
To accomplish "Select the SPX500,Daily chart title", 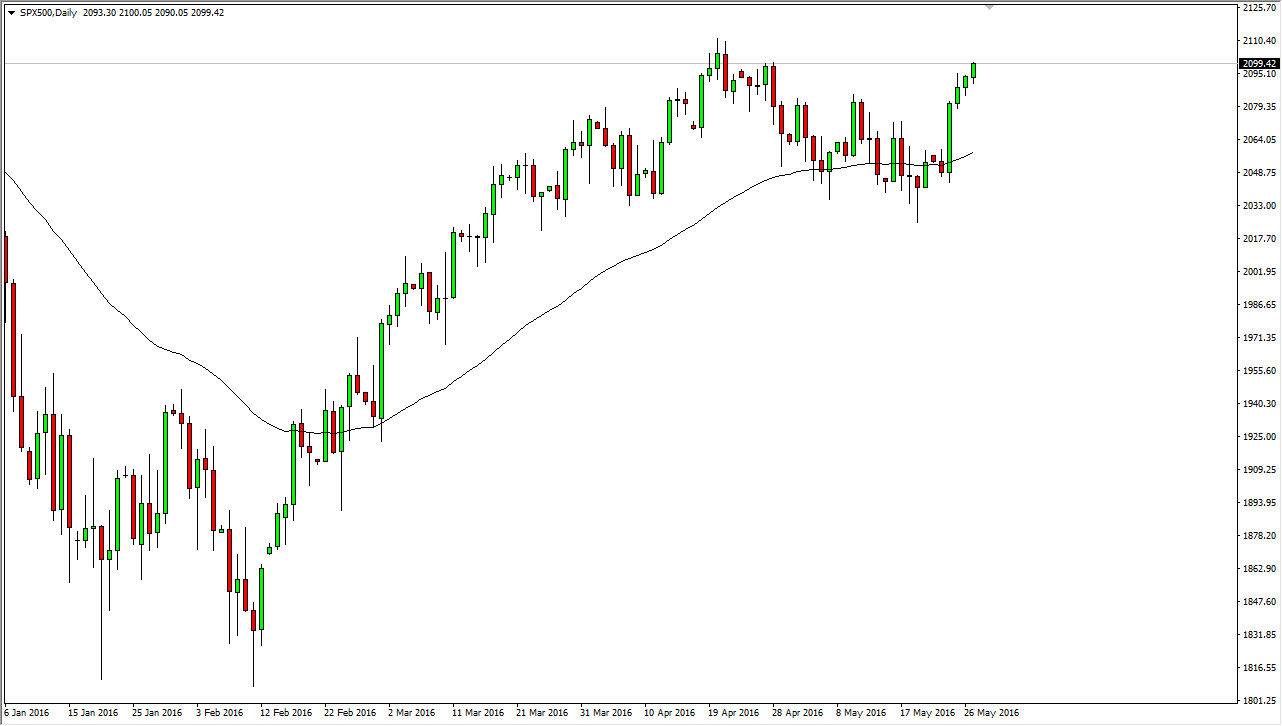I will (x=47, y=12).
